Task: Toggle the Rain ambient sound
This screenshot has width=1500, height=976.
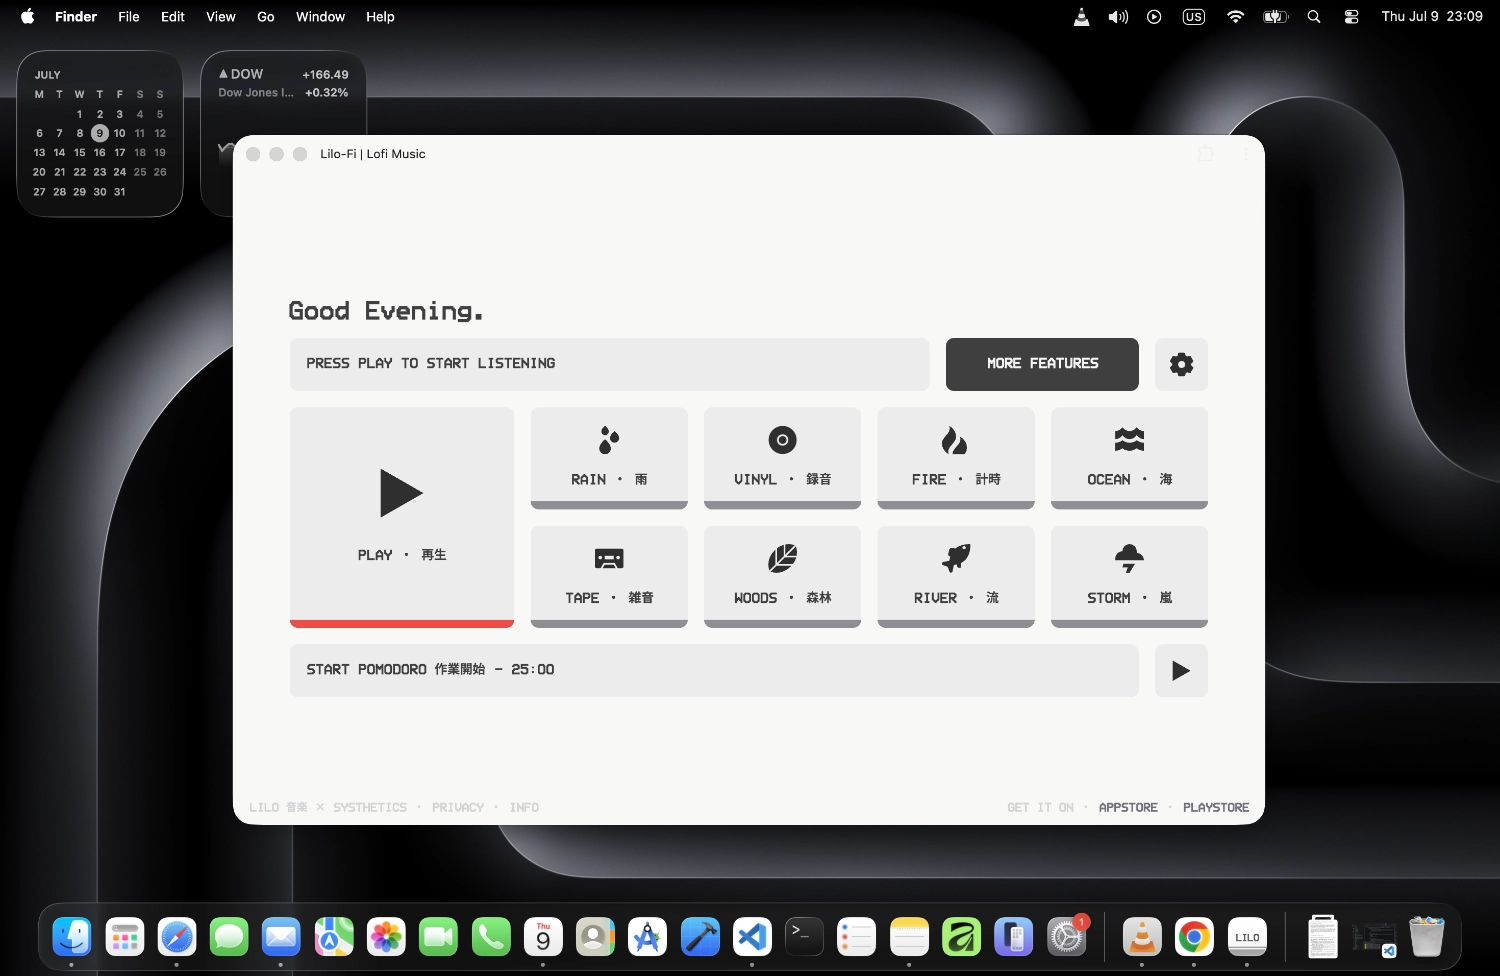Action: coord(609,458)
